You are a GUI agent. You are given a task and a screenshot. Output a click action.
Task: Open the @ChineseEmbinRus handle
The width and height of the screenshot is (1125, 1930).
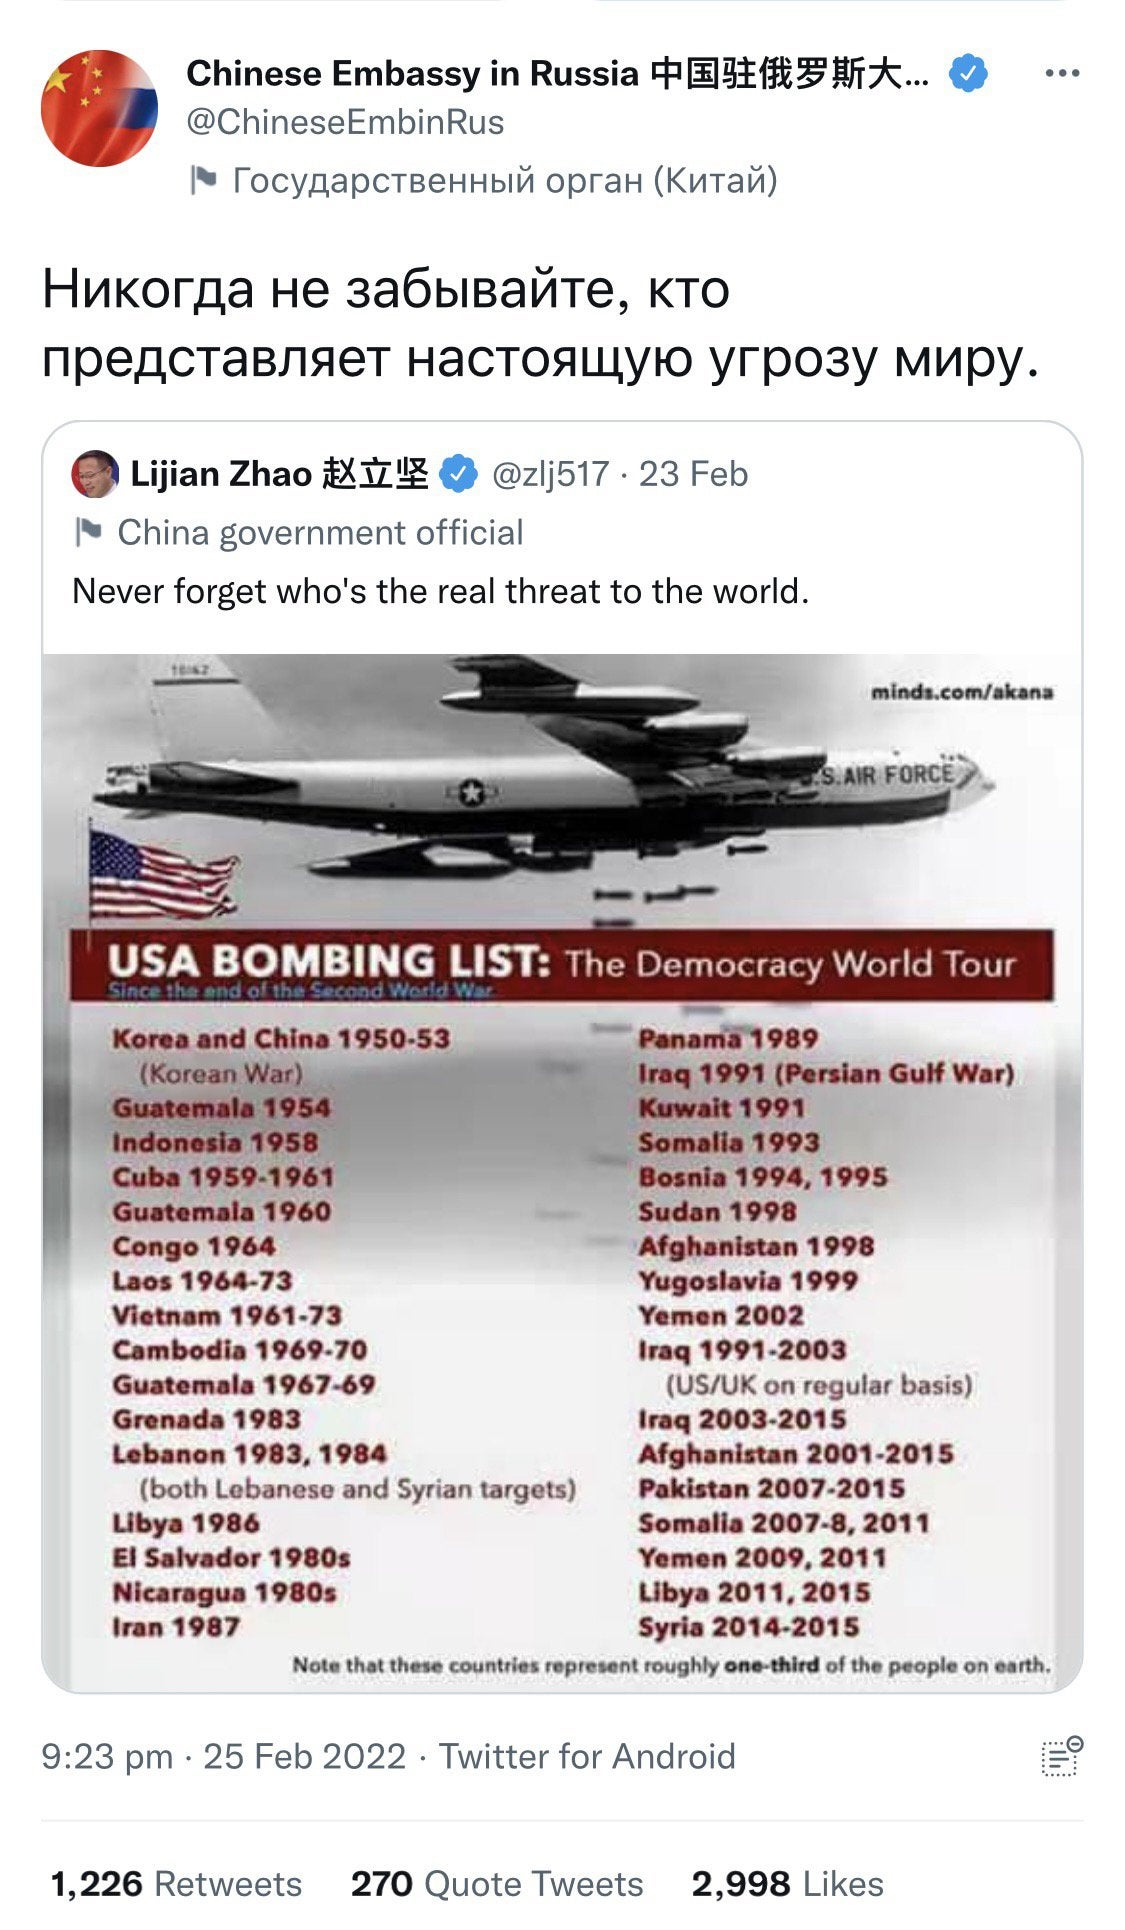(345, 122)
